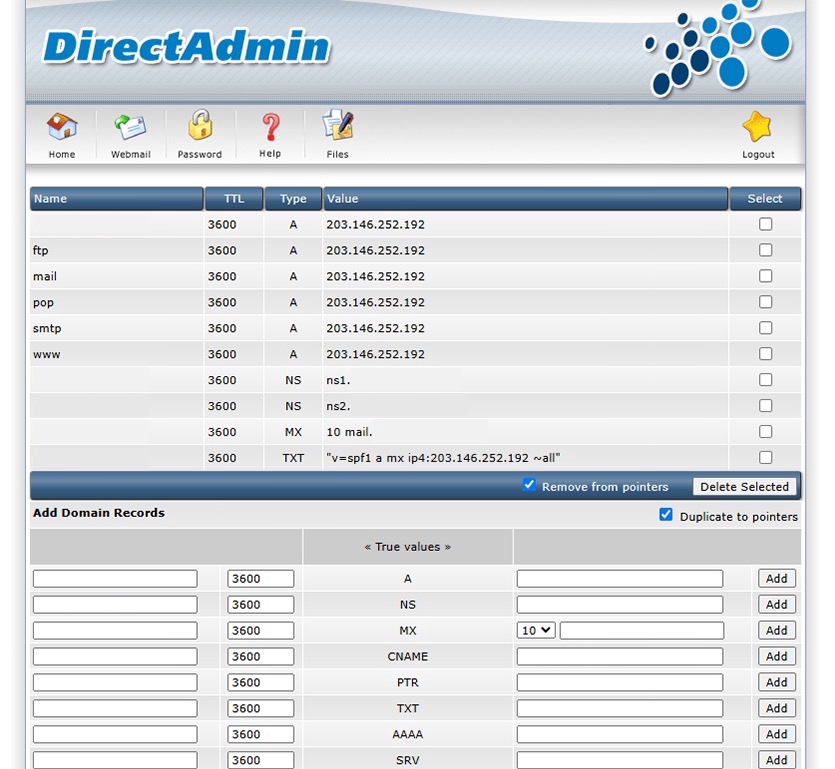Click the Delete Selected button

744,487
